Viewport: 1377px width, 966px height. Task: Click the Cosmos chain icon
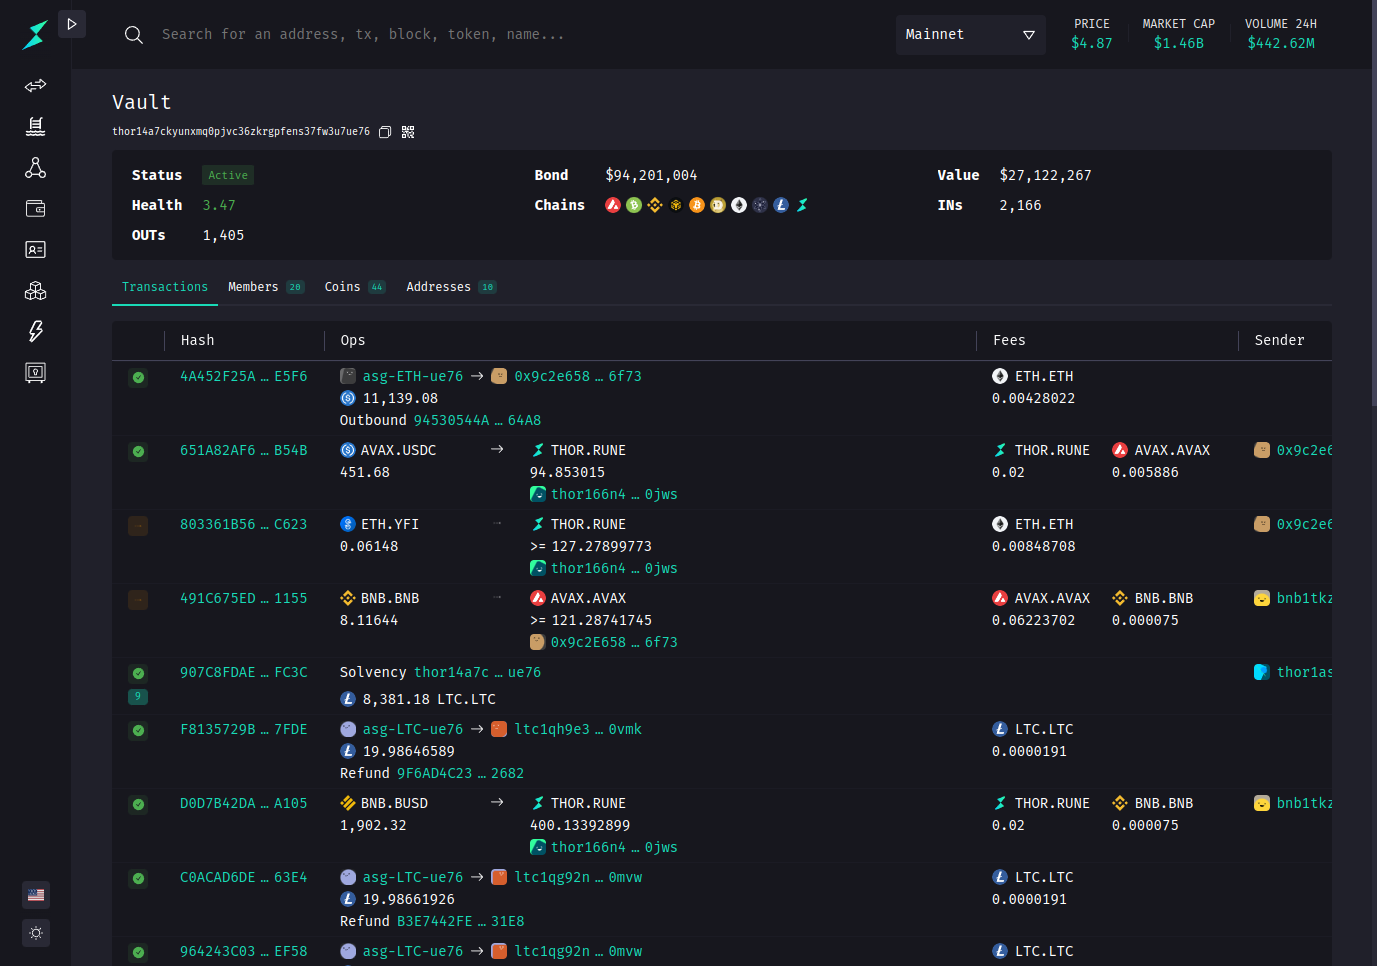[x=760, y=205]
